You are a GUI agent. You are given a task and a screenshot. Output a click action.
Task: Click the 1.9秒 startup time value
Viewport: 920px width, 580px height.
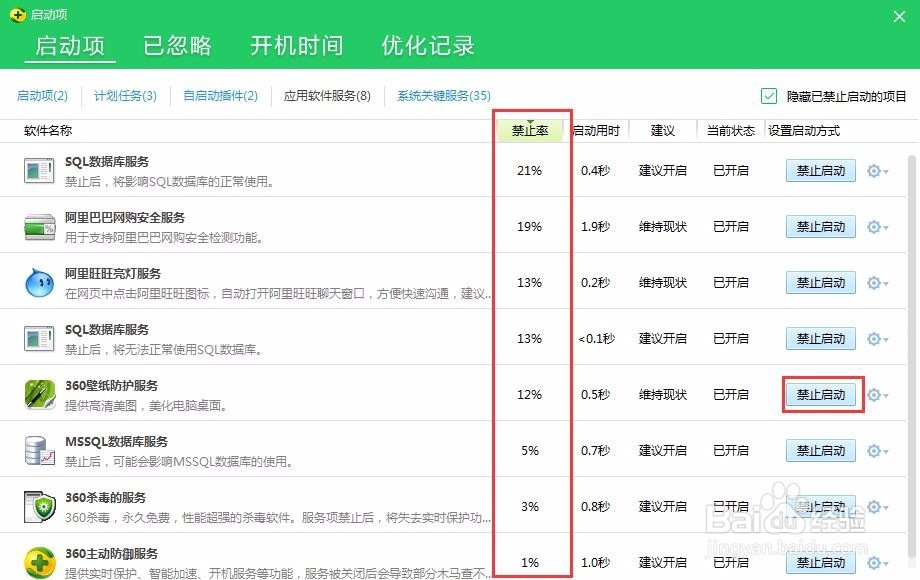[x=596, y=227]
